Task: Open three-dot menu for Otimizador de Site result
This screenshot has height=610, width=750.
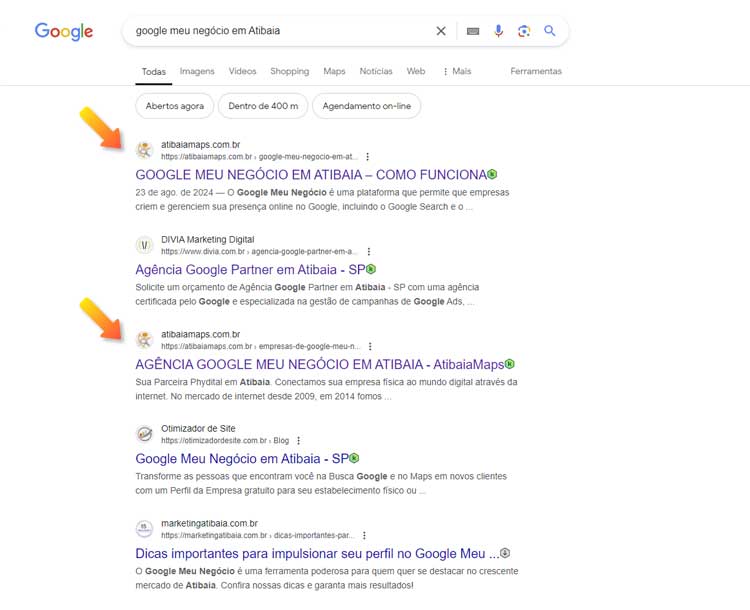Action: [x=298, y=440]
